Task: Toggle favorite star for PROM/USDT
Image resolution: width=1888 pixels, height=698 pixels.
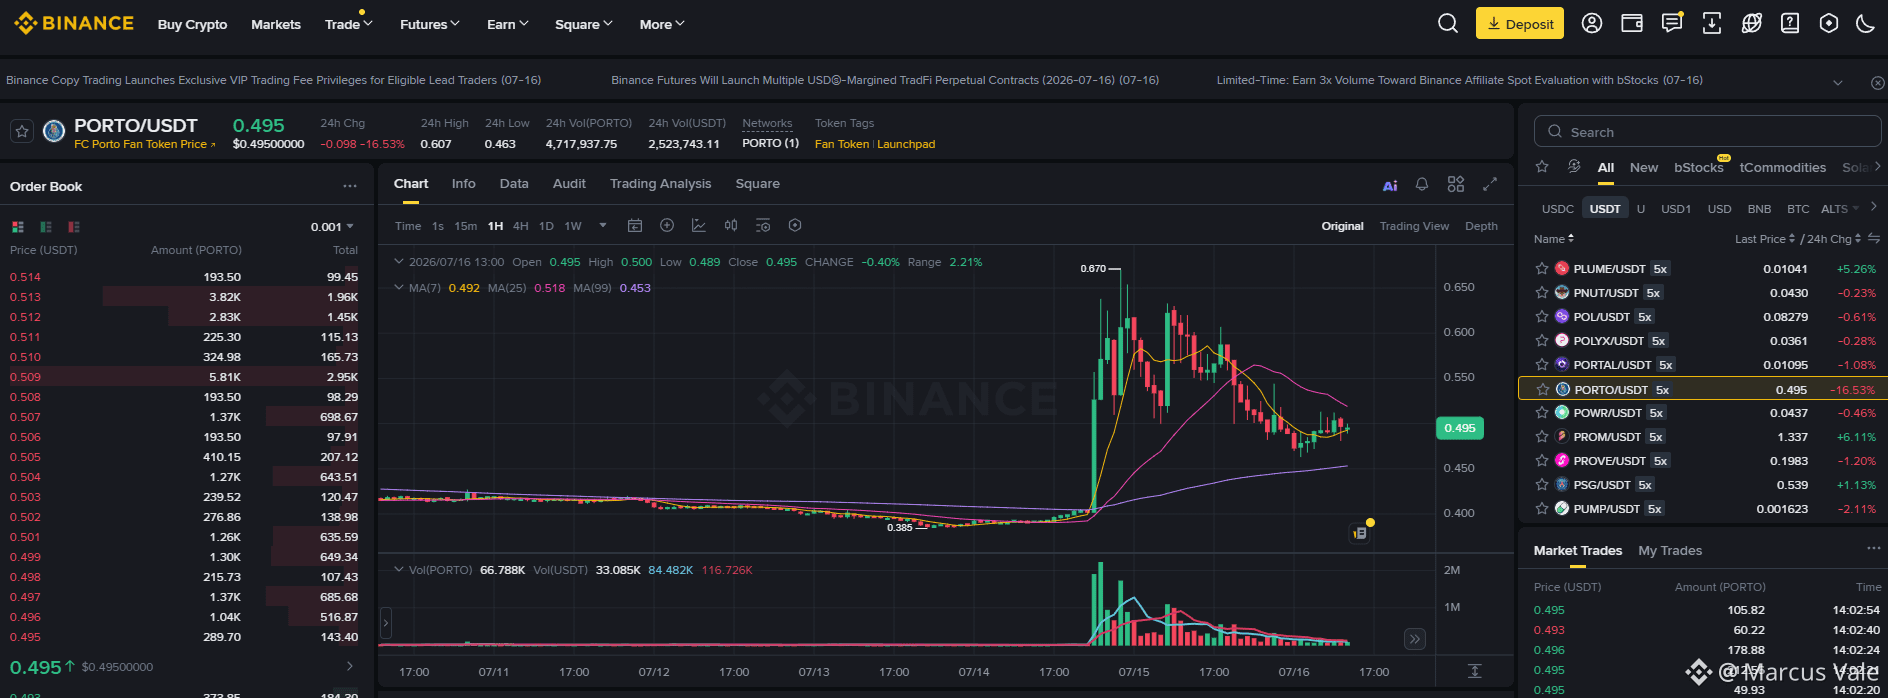Action: coord(1542,437)
